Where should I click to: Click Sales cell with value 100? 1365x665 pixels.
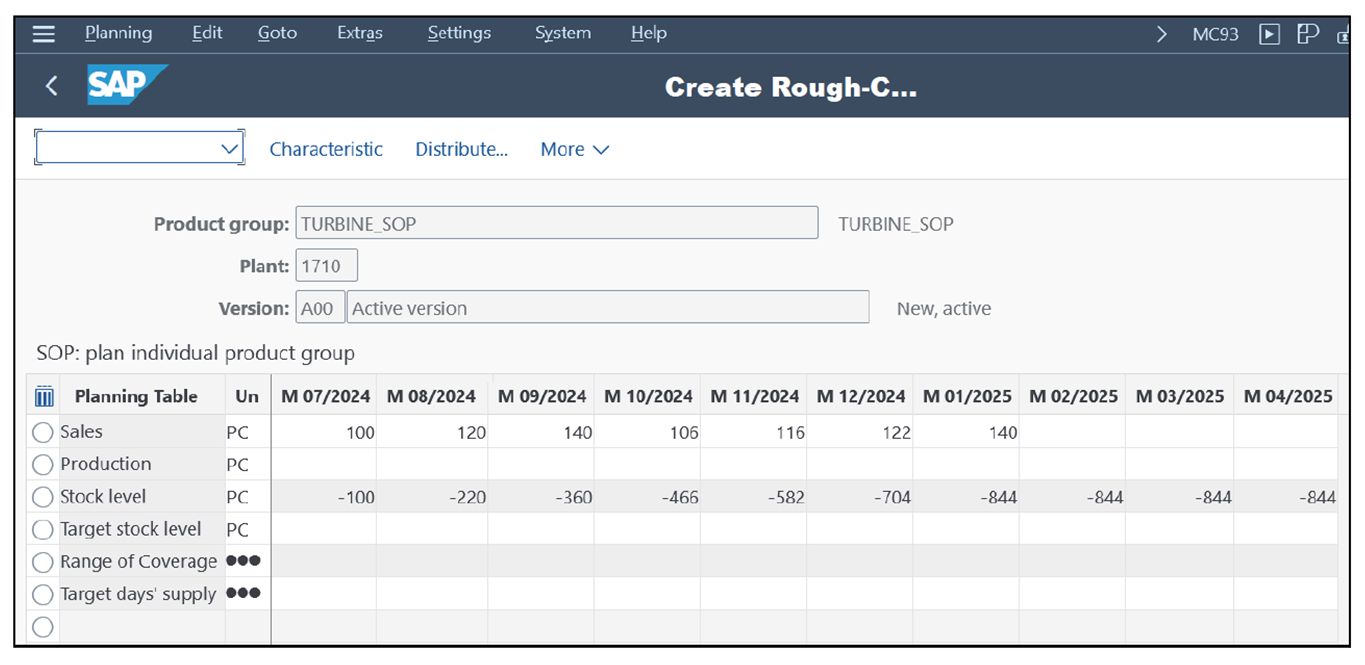tap(324, 433)
